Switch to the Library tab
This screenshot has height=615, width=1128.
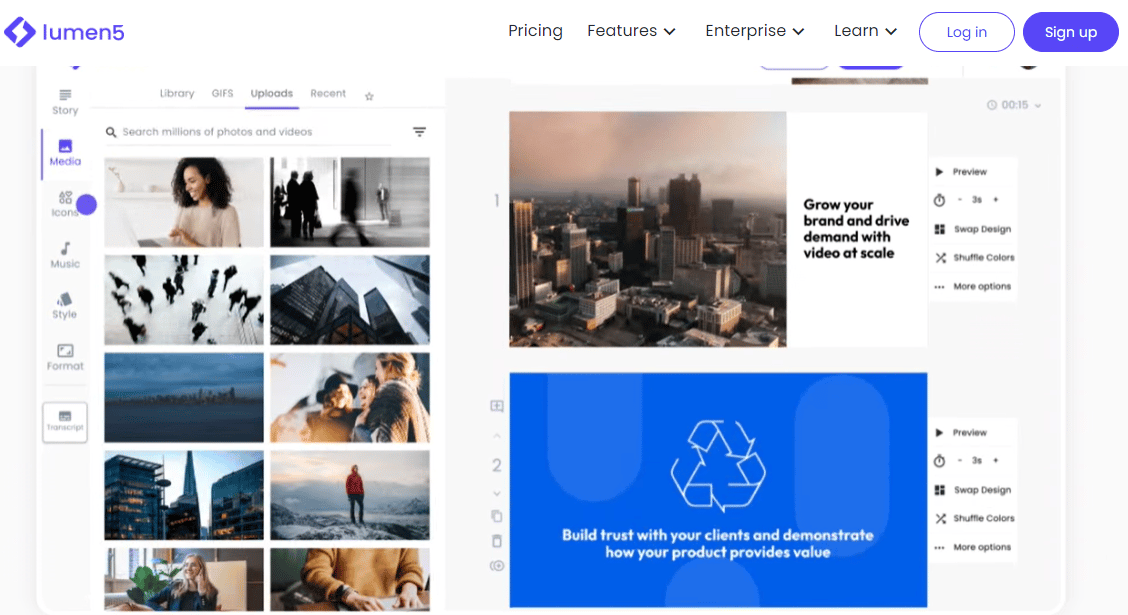[177, 94]
